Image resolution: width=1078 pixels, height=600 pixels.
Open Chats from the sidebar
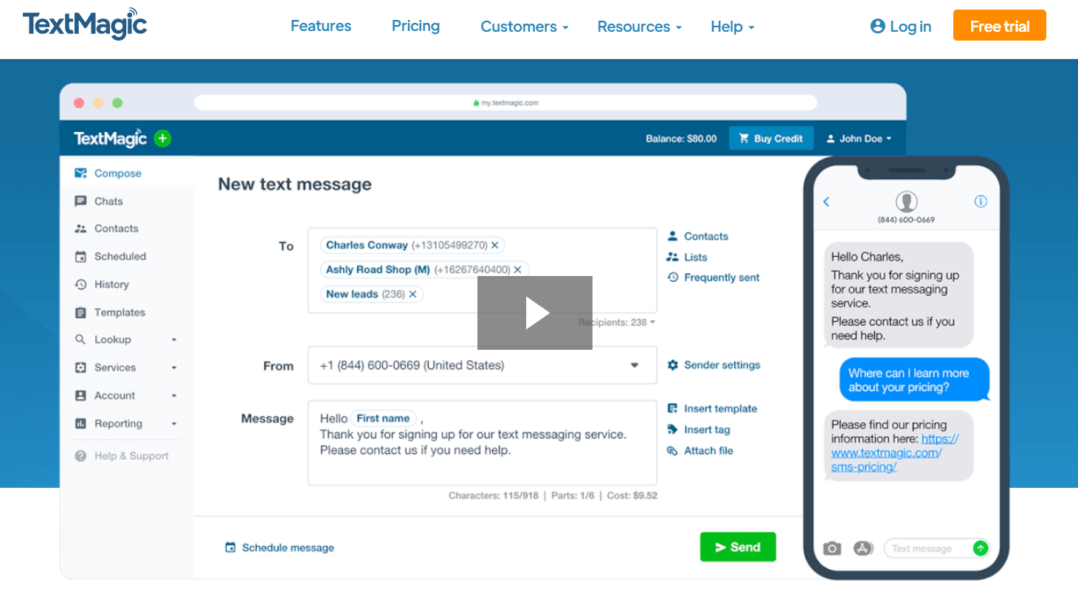click(108, 201)
